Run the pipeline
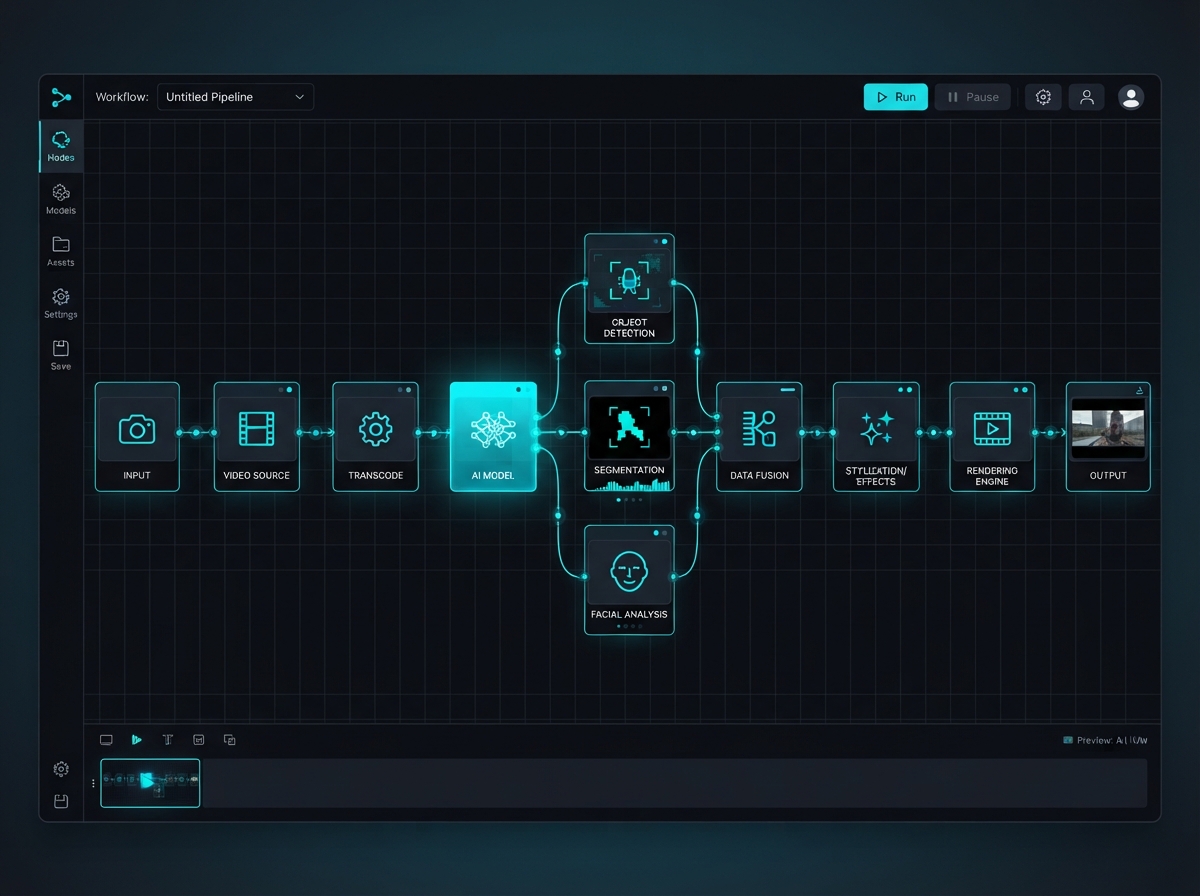This screenshot has width=1200, height=896. coord(896,97)
